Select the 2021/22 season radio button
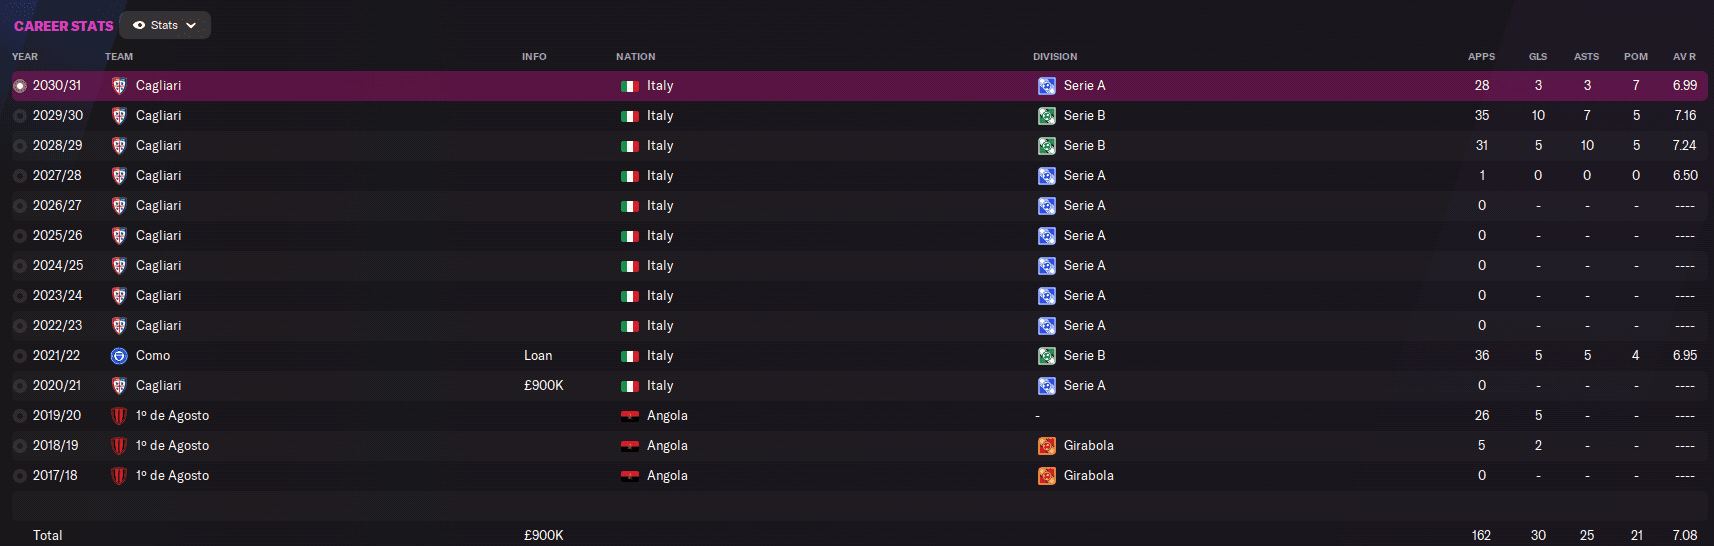This screenshot has width=1714, height=546. click(x=20, y=356)
